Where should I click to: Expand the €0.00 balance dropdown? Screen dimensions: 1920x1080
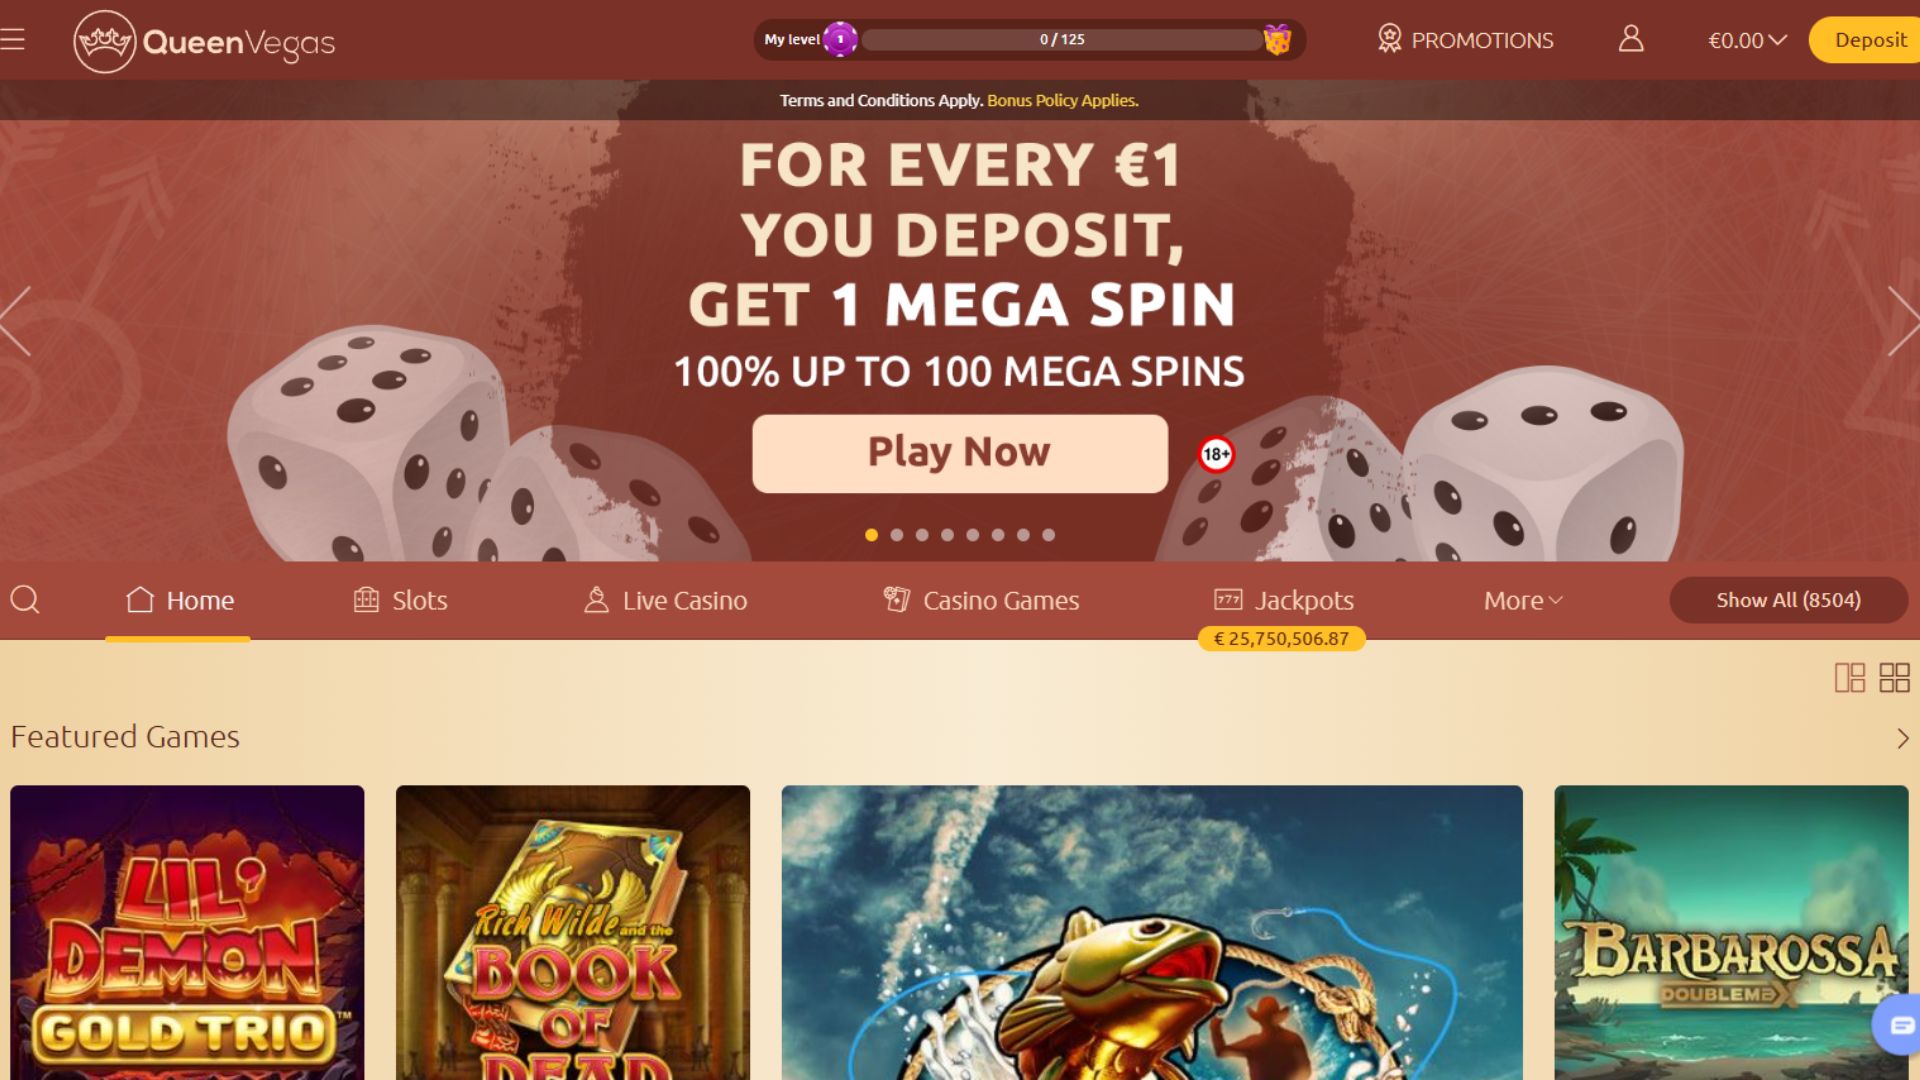click(x=1747, y=40)
